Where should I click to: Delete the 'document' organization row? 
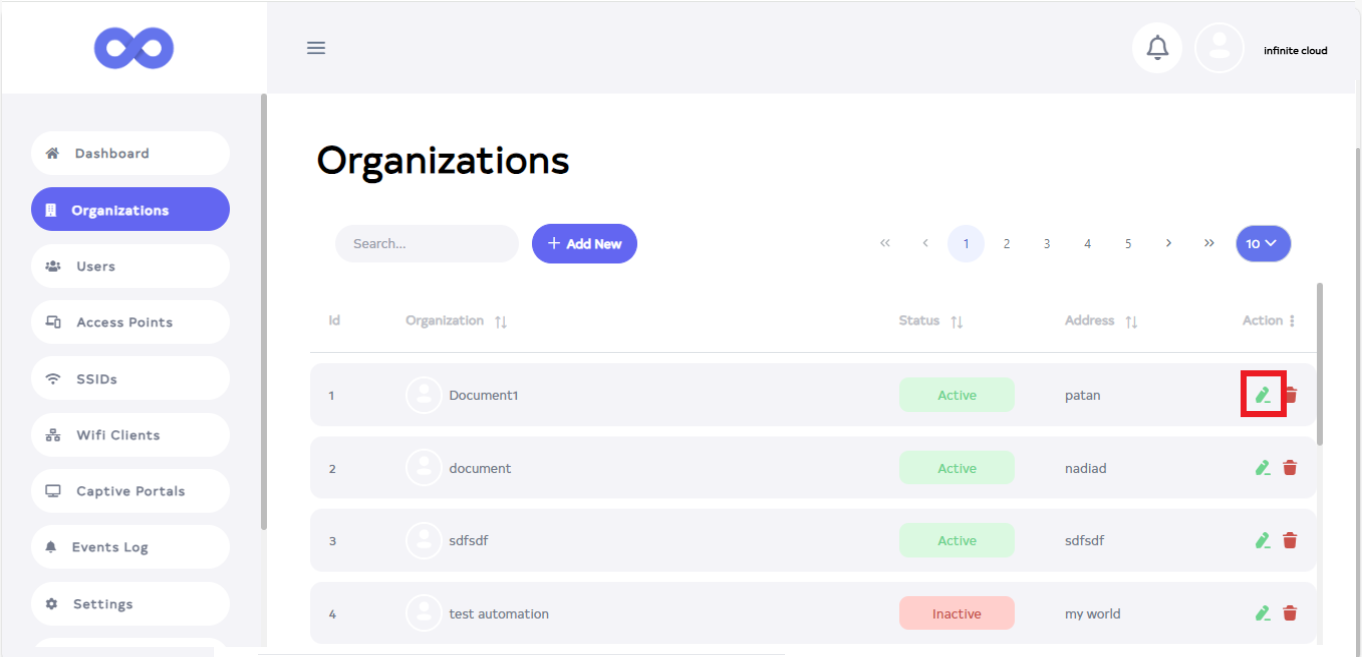pos(1290,468)
